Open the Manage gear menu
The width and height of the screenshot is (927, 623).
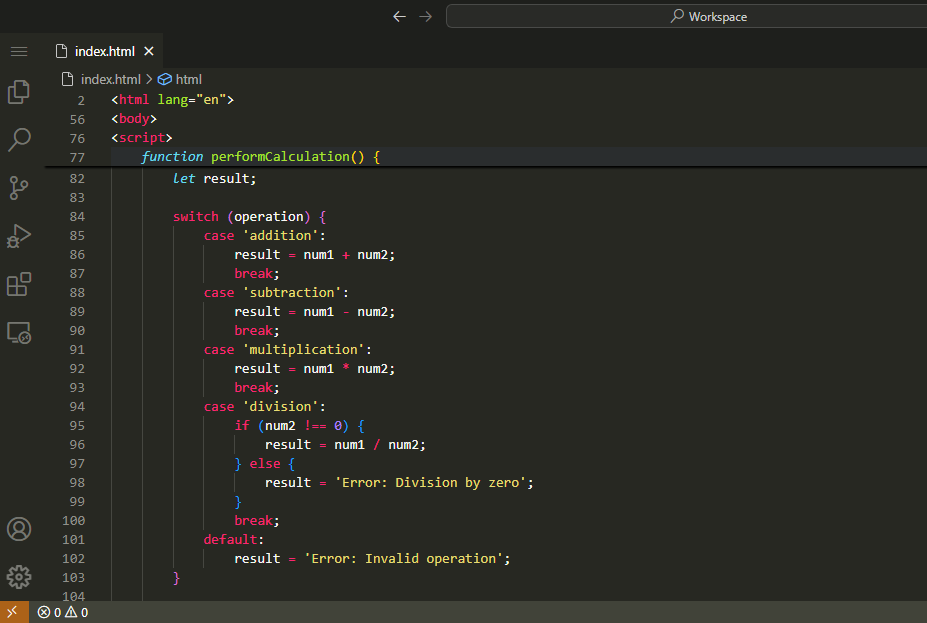[19, 577]
